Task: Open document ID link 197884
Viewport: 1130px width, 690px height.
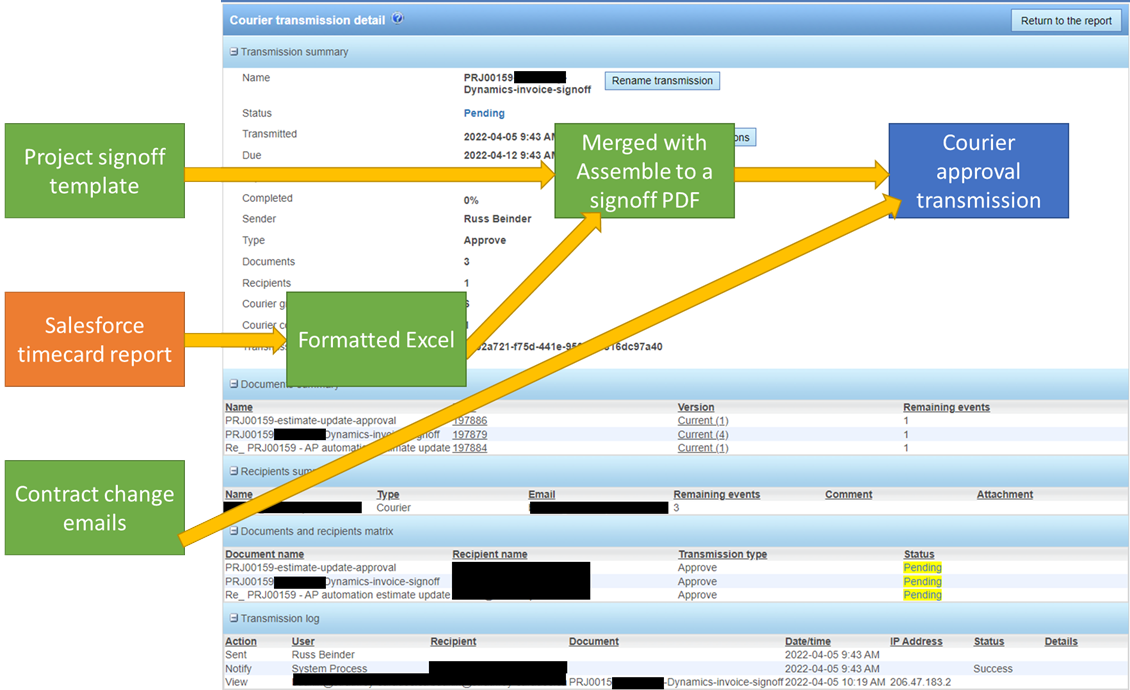Action: pos(469,449)
